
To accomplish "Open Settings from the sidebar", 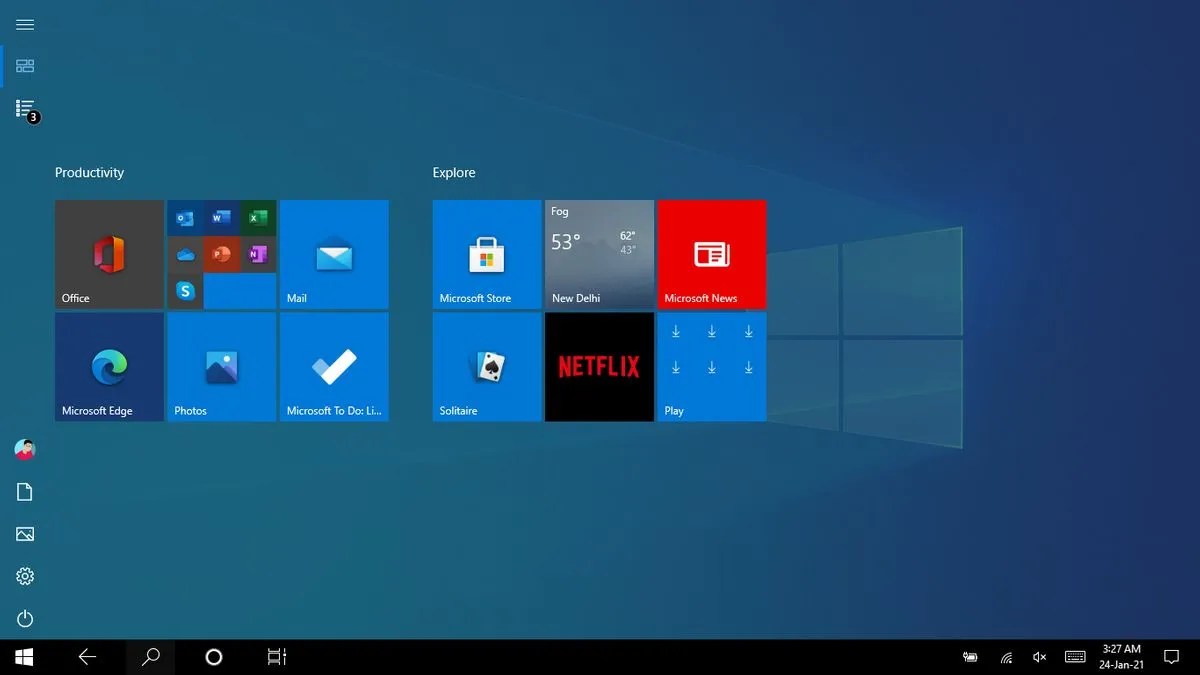I will tap(24, 576).
